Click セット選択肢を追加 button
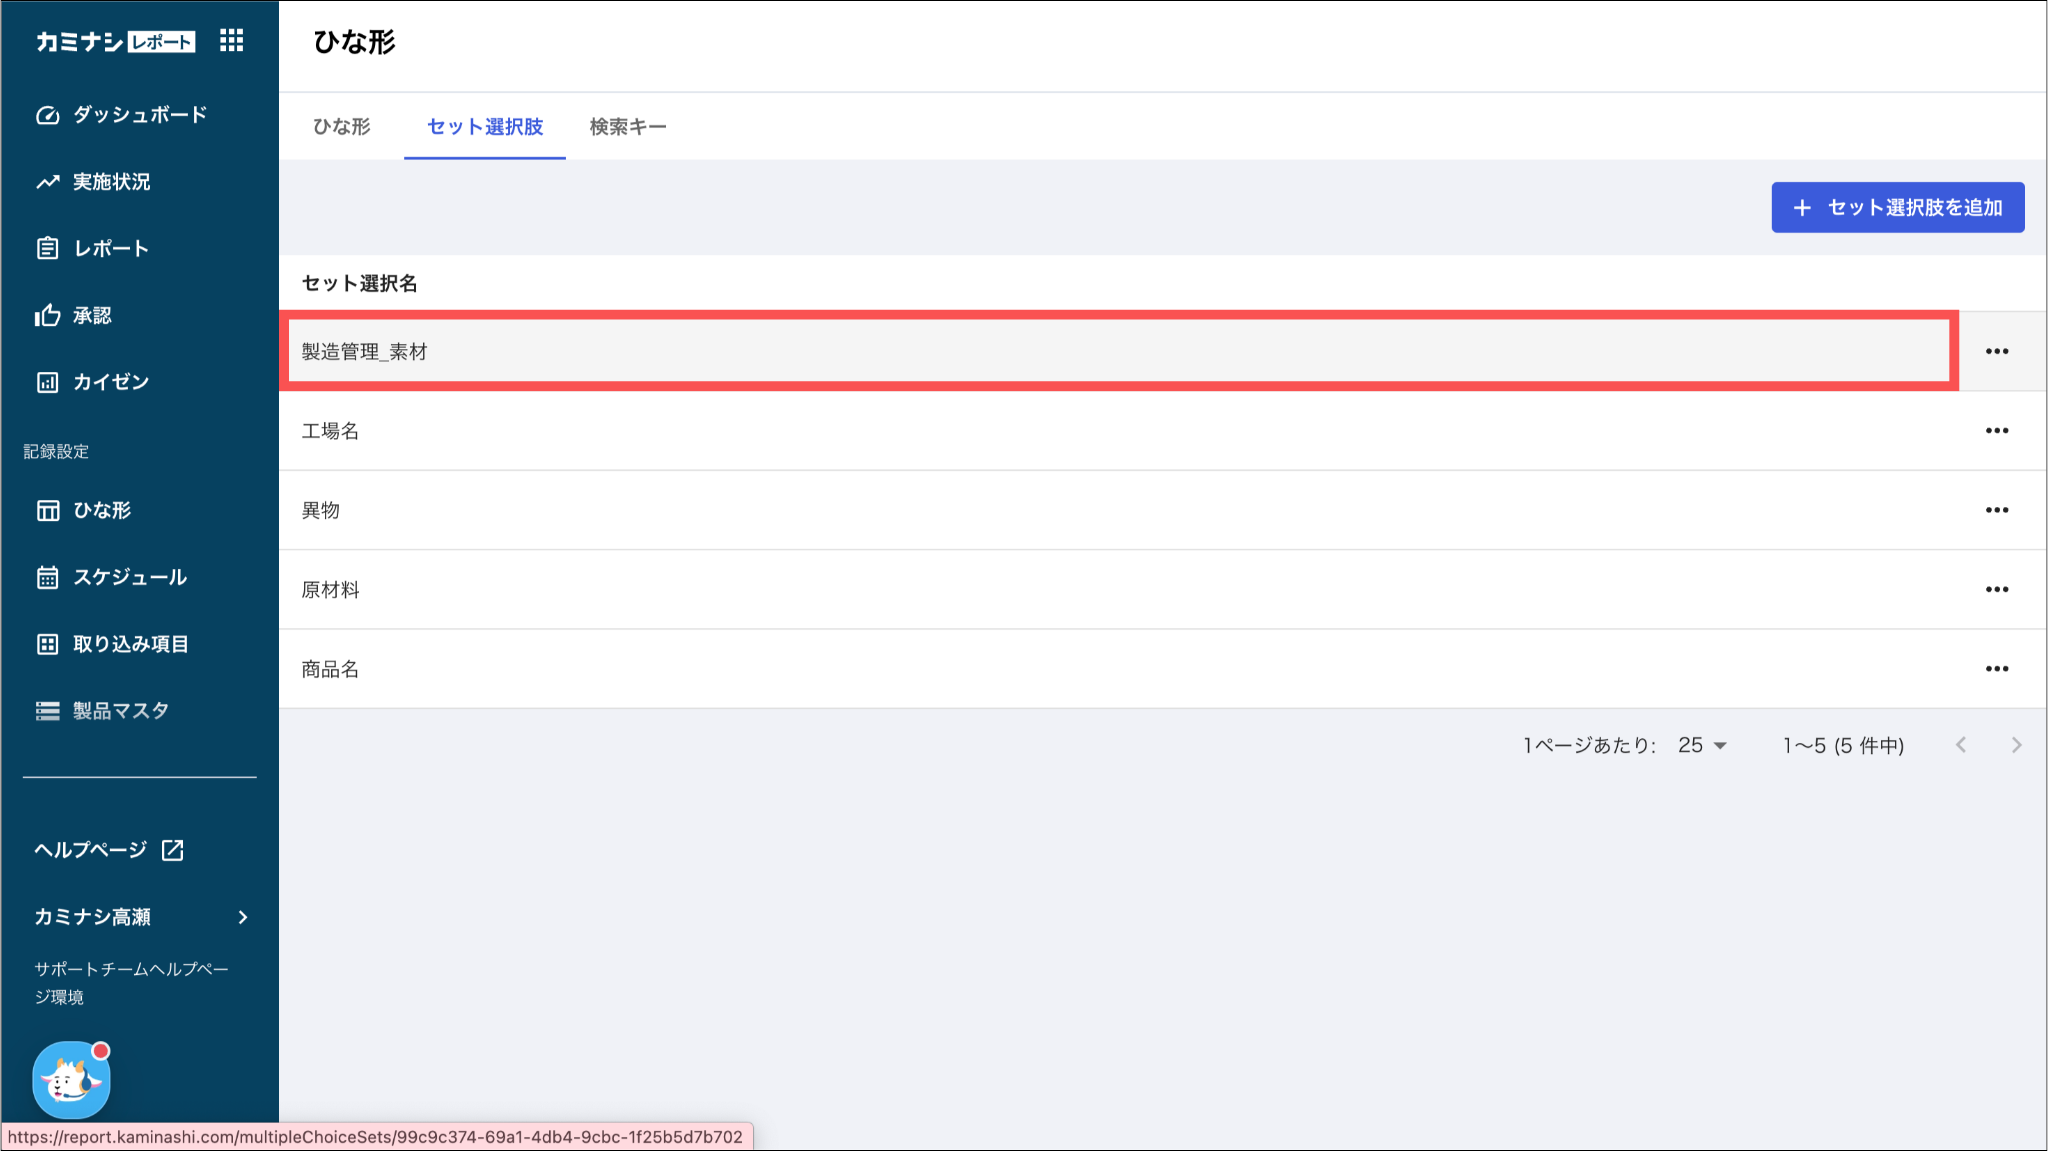 click(x=1898, y=207)
